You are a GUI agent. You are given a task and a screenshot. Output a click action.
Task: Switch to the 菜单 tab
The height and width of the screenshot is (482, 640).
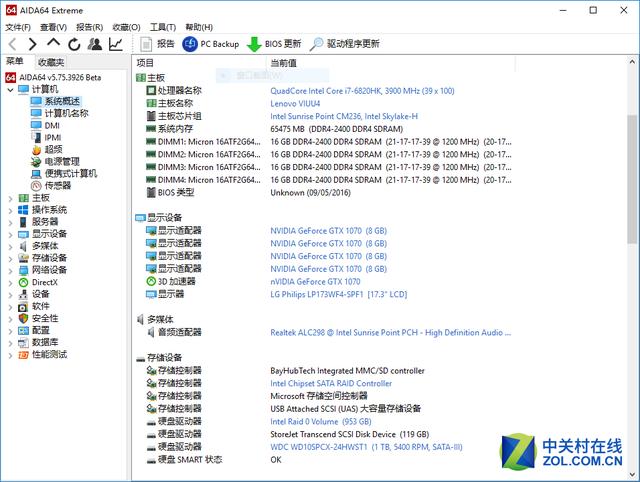coord(15,61)
